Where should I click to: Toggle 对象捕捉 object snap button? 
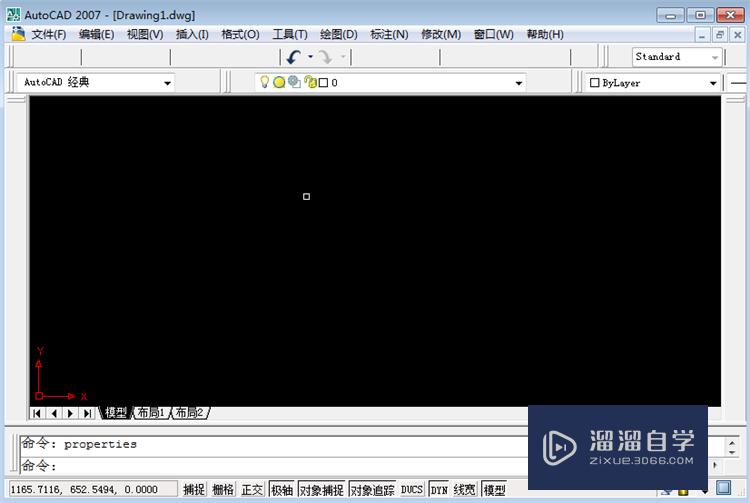point(321,490)
